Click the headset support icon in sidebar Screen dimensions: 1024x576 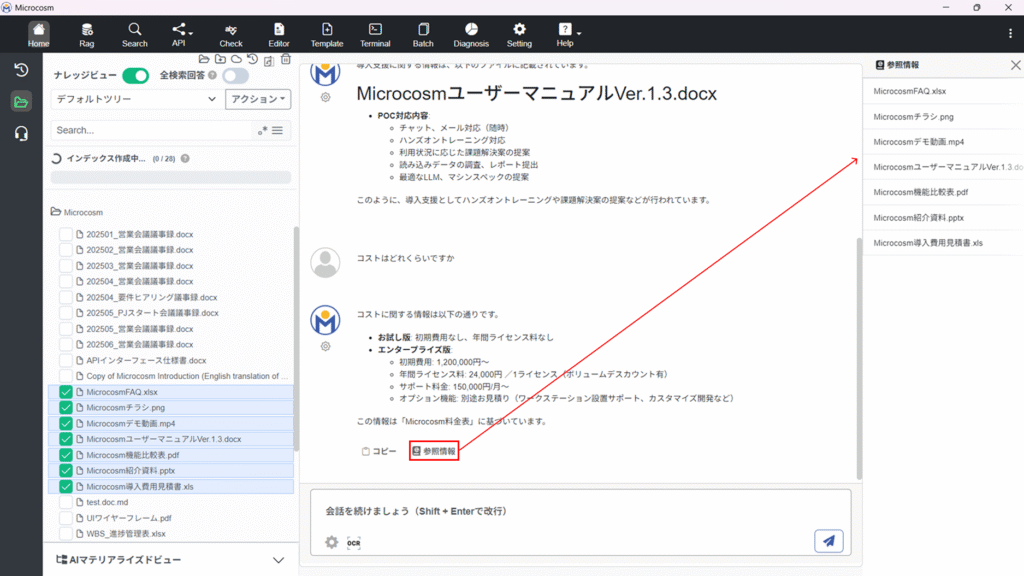[x=21, y=133]
